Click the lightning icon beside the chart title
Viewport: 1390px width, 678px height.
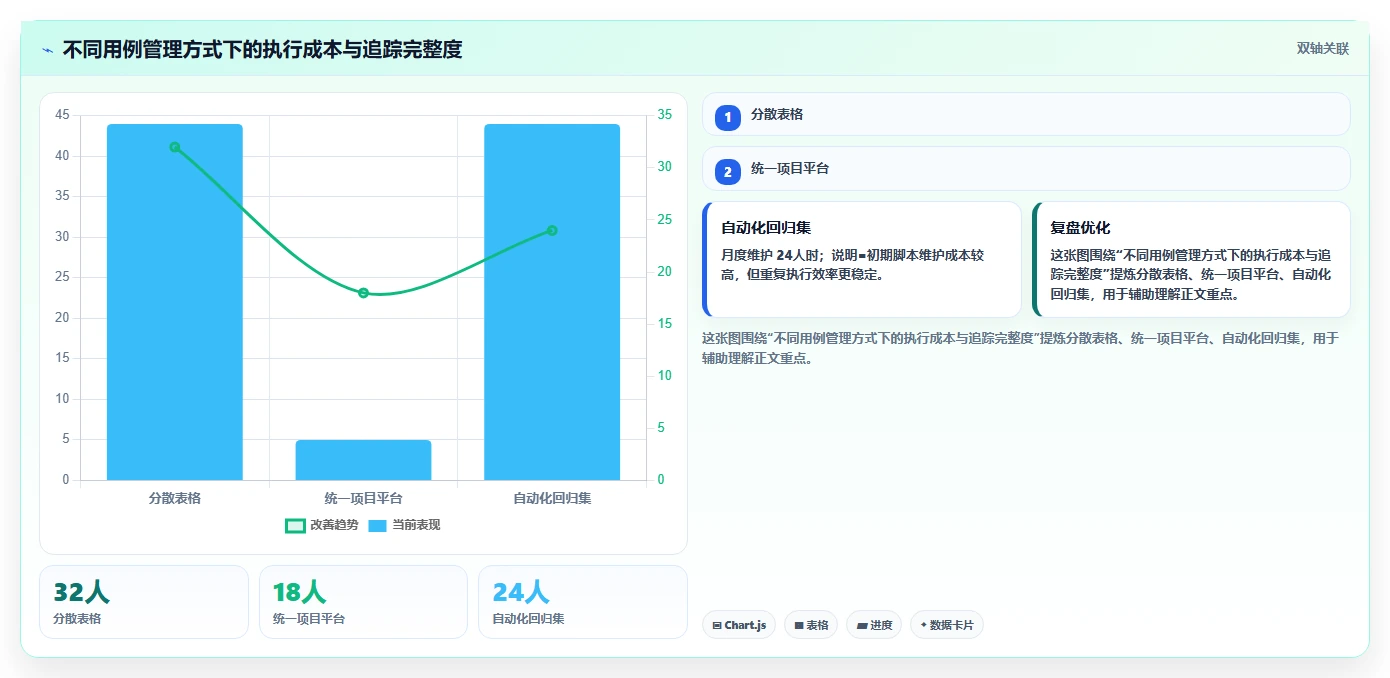click(47, 50)
